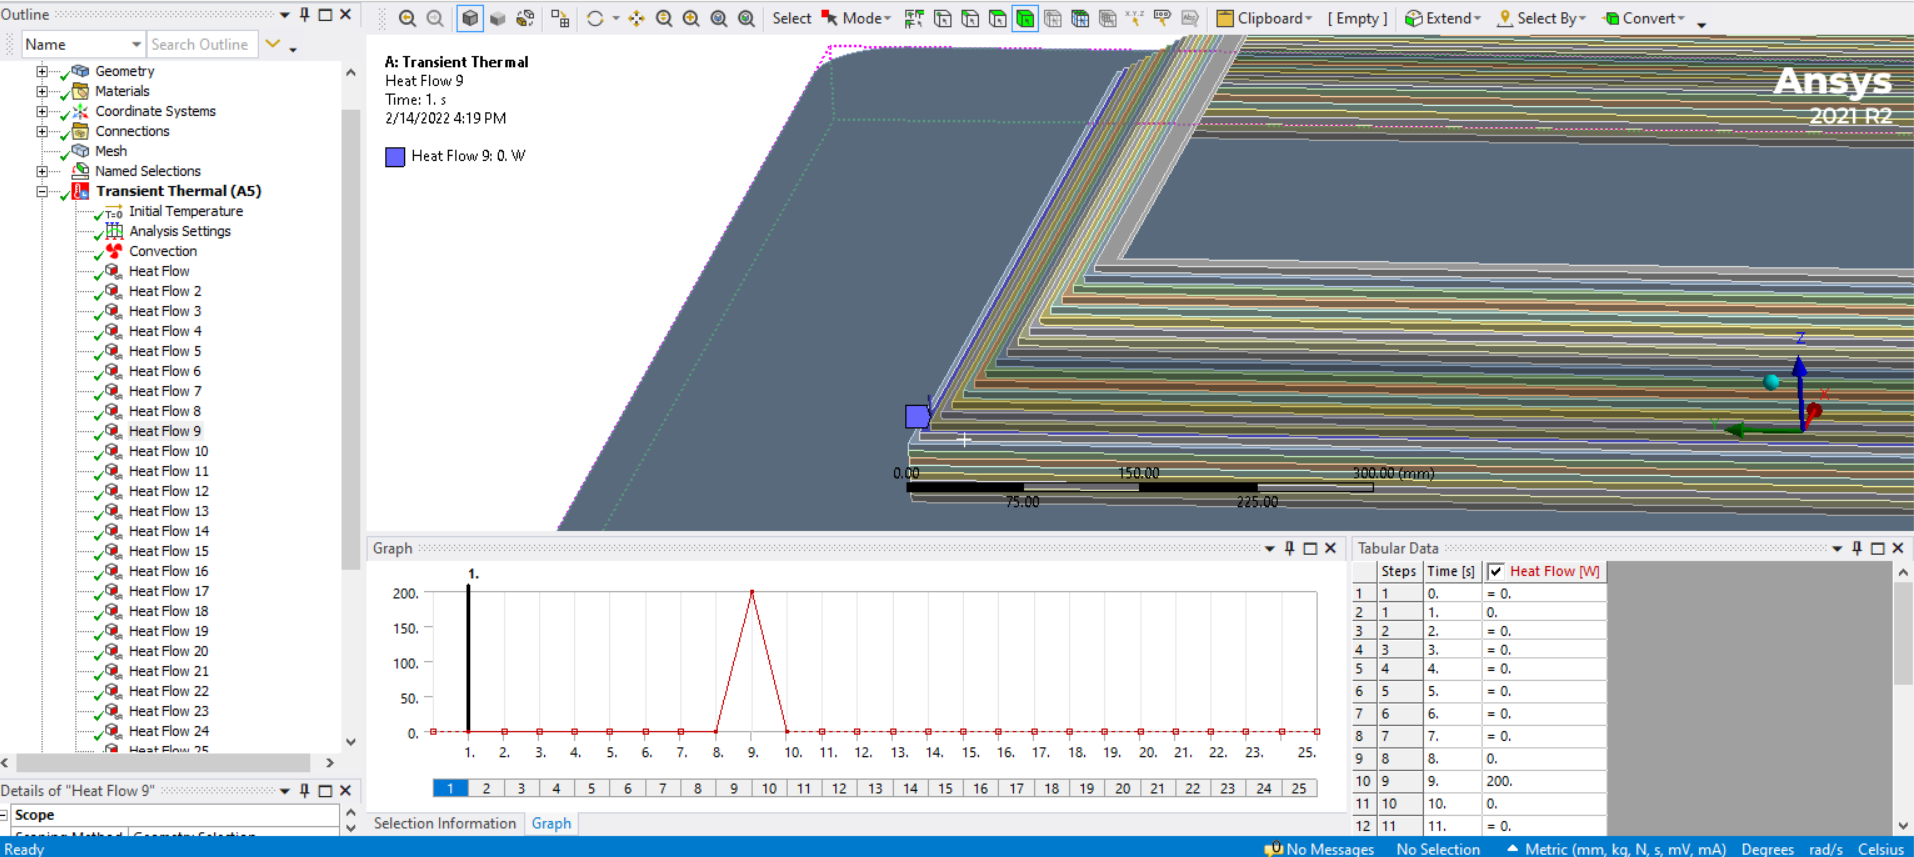Collapse the Transient Thermal (A5) branch
1914x857 pixels.
click(42, 191)
